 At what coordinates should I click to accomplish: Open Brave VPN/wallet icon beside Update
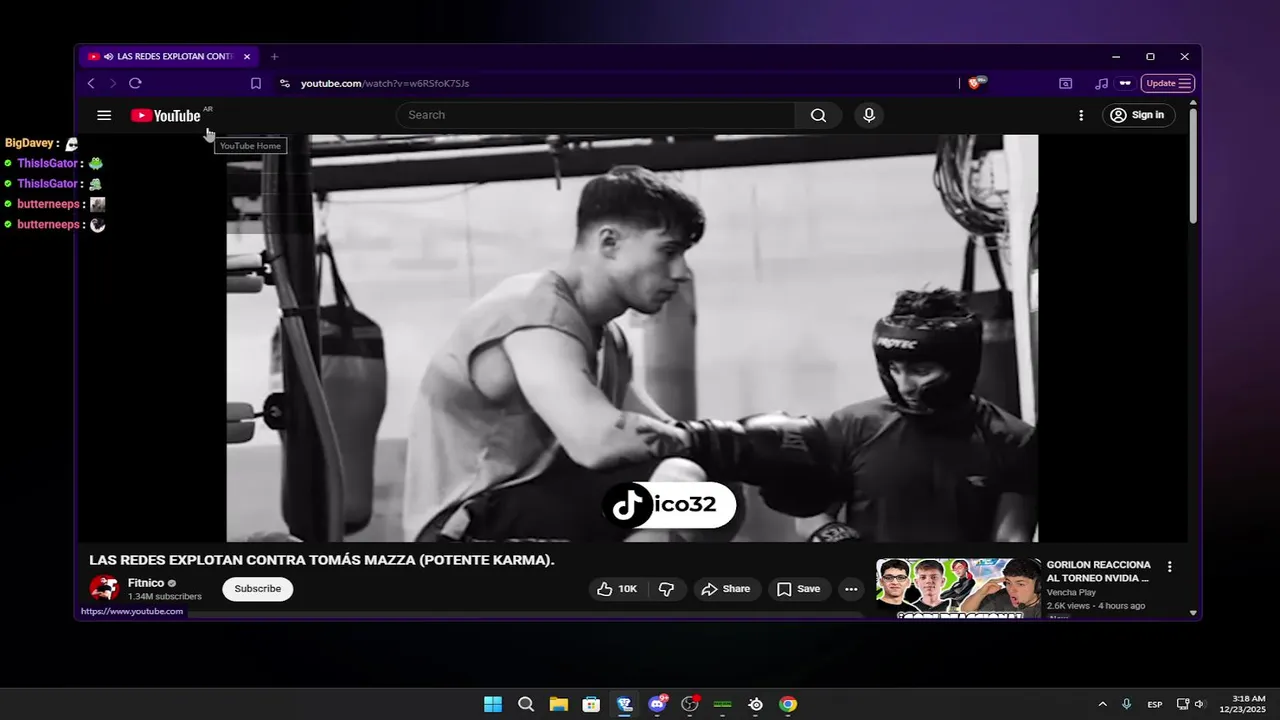tap(1125, 83)
